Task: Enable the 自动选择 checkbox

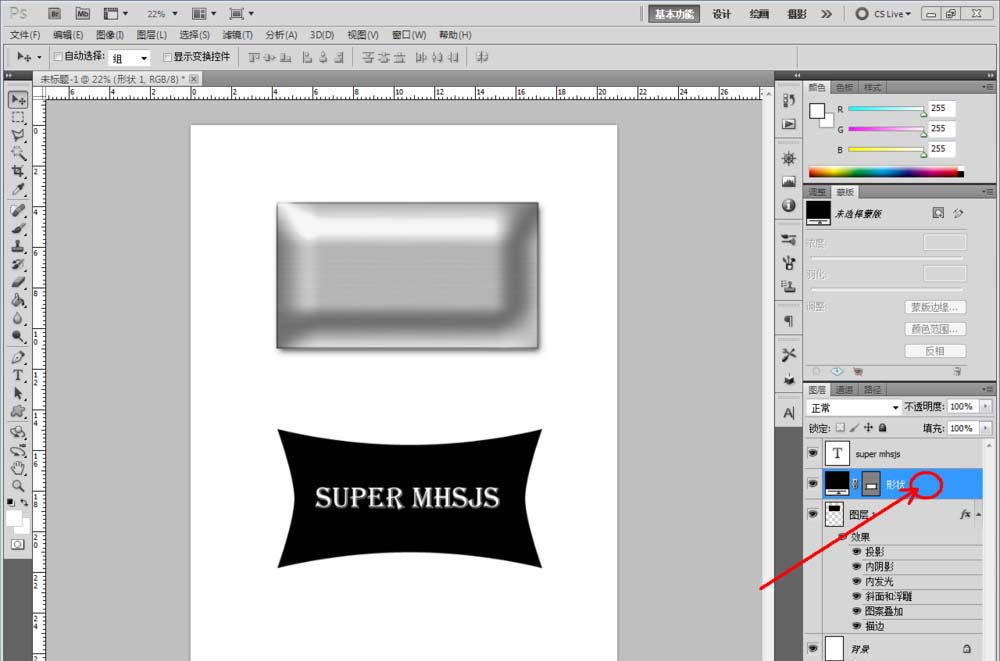Action: coord(58,57)
